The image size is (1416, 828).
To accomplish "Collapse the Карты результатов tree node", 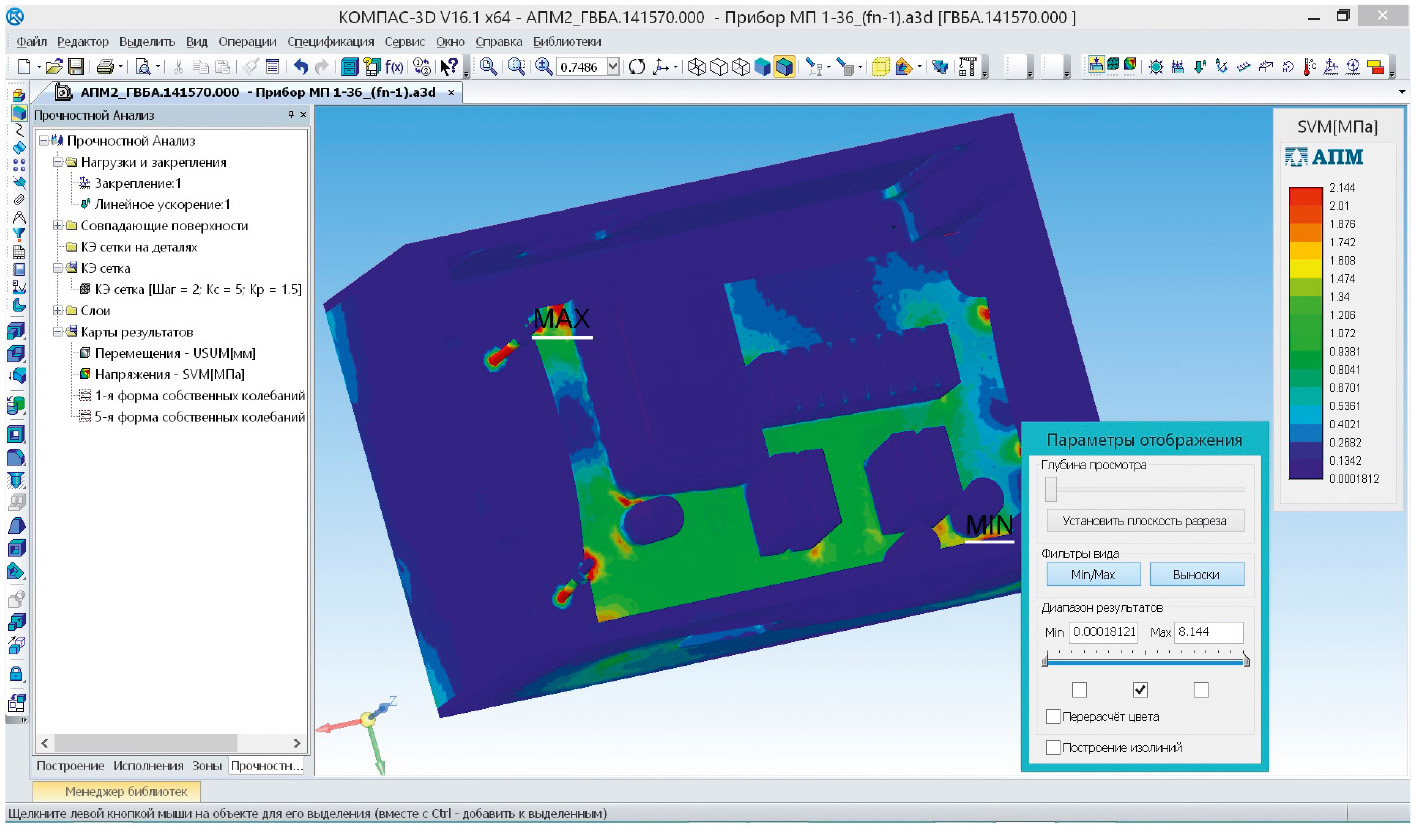I will click(x=58, y=332).
